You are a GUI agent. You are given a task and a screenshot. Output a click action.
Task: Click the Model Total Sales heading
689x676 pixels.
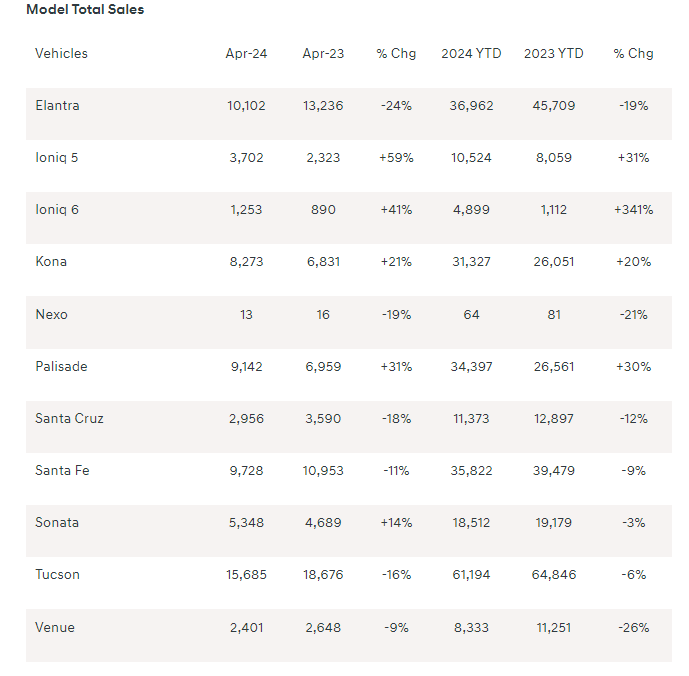pyautogui.click(x=85, y=9)
